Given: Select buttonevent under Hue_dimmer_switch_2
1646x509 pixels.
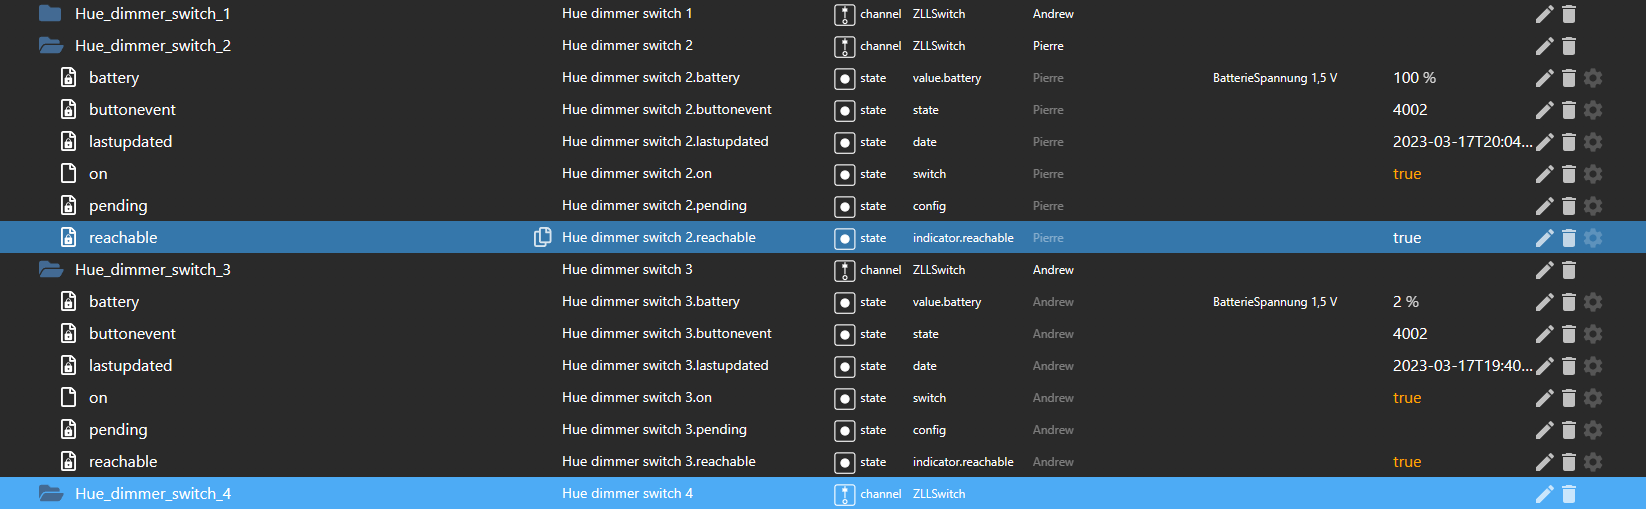Looking at the screenshot, I should (x=132, y=110).
